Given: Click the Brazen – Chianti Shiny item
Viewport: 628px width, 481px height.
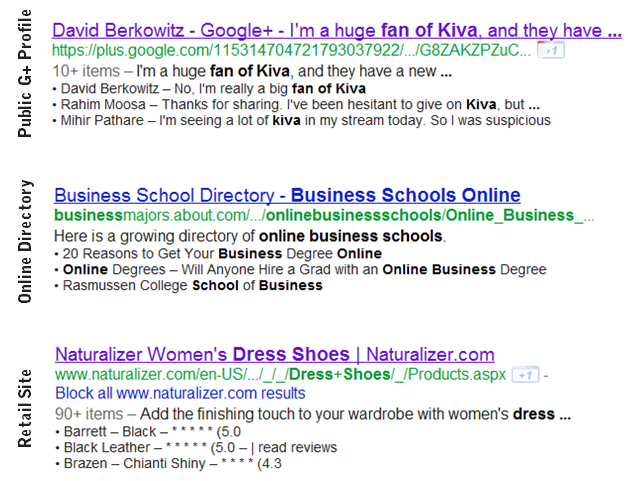Looking at the screenshot, I should point(169,463).
